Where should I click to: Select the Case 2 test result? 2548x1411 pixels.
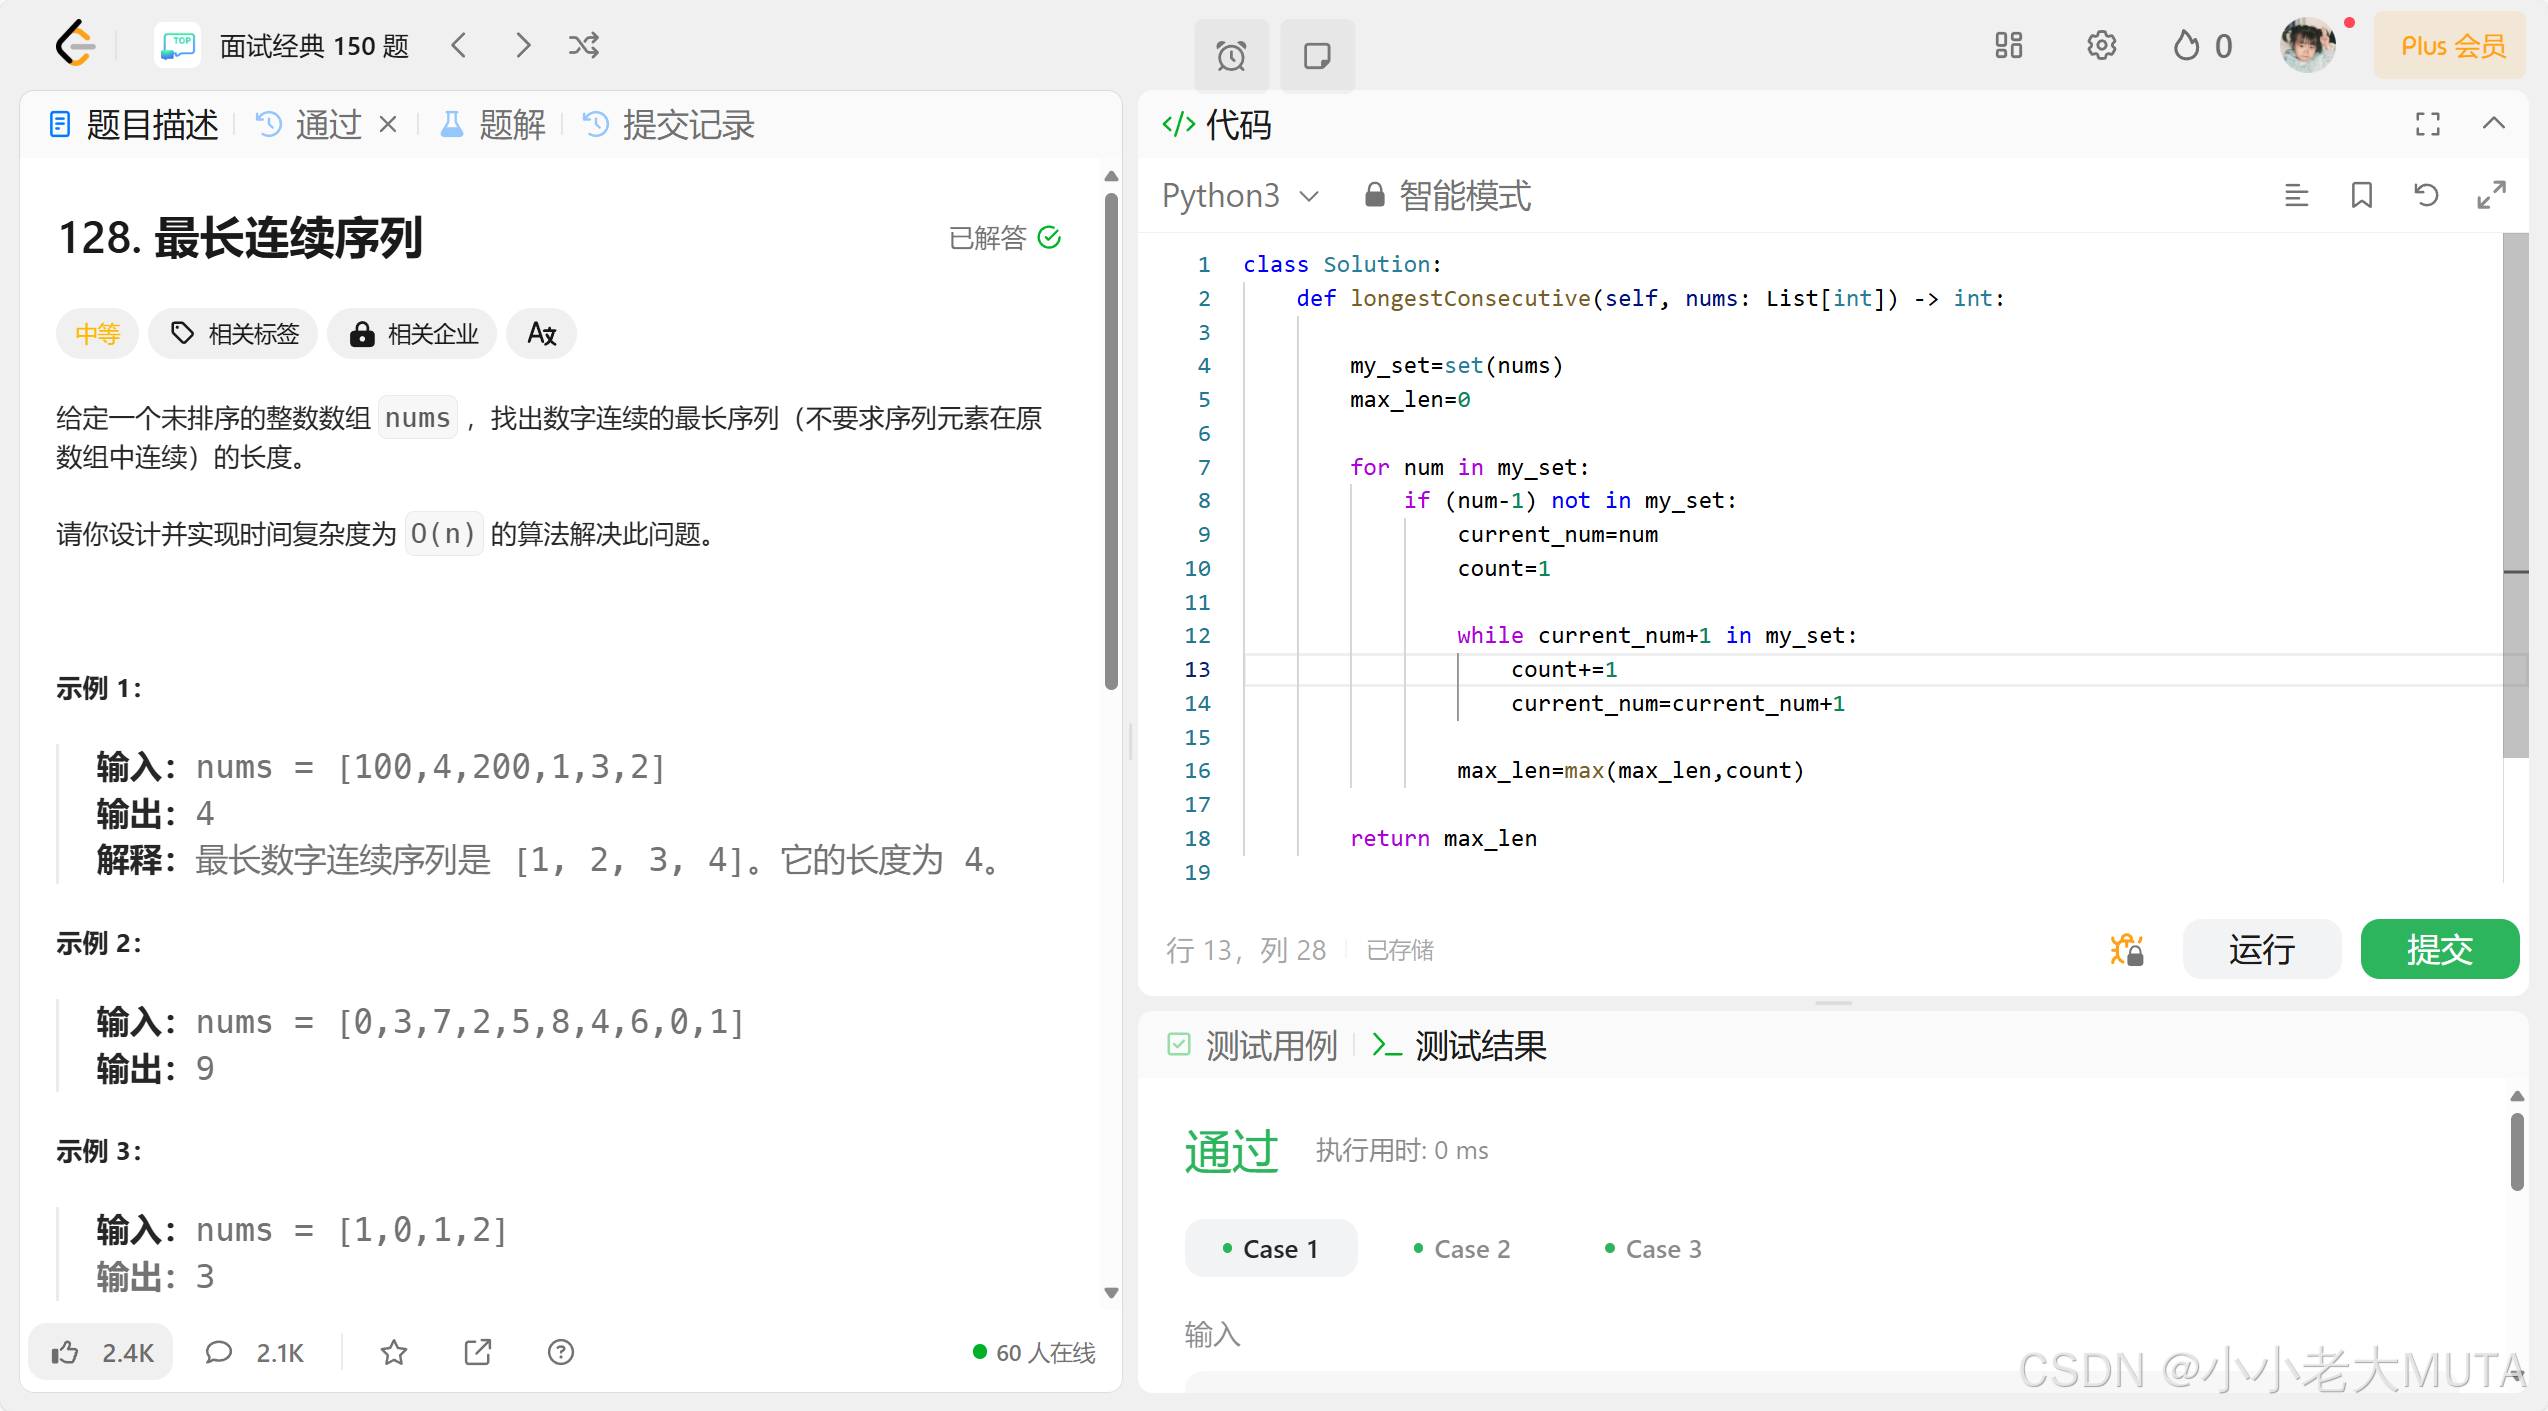pos(1462,1249)
